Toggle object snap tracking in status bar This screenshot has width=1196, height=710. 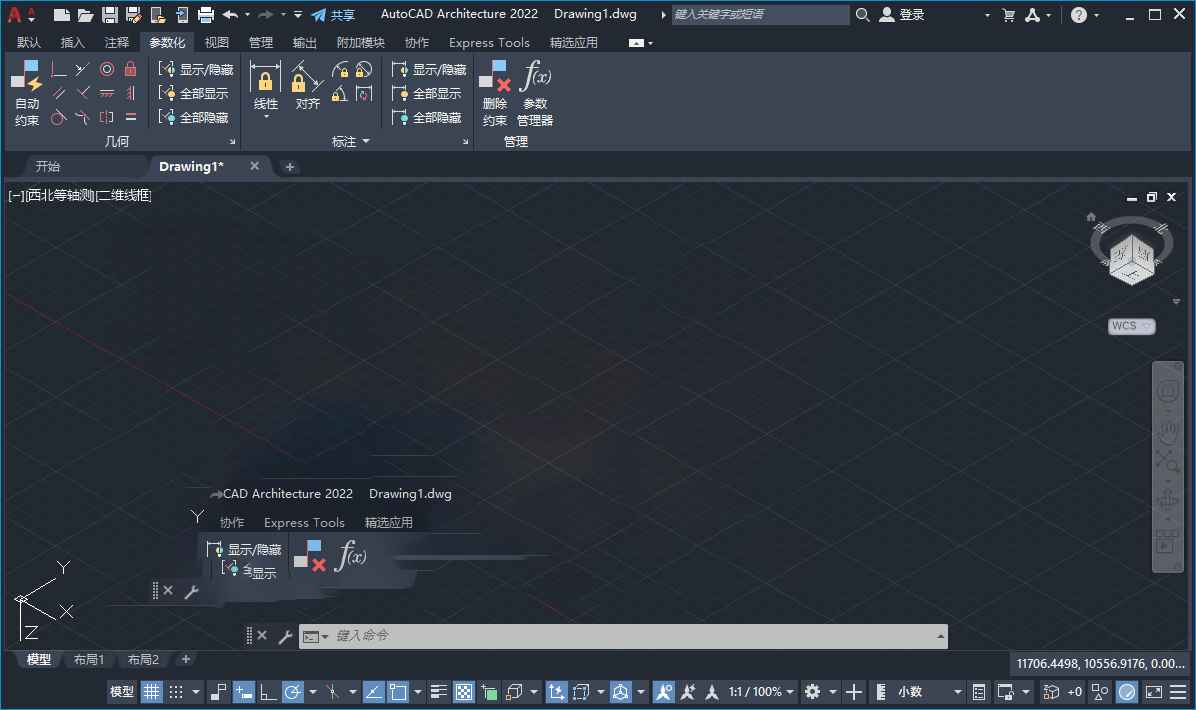point(373,692)
